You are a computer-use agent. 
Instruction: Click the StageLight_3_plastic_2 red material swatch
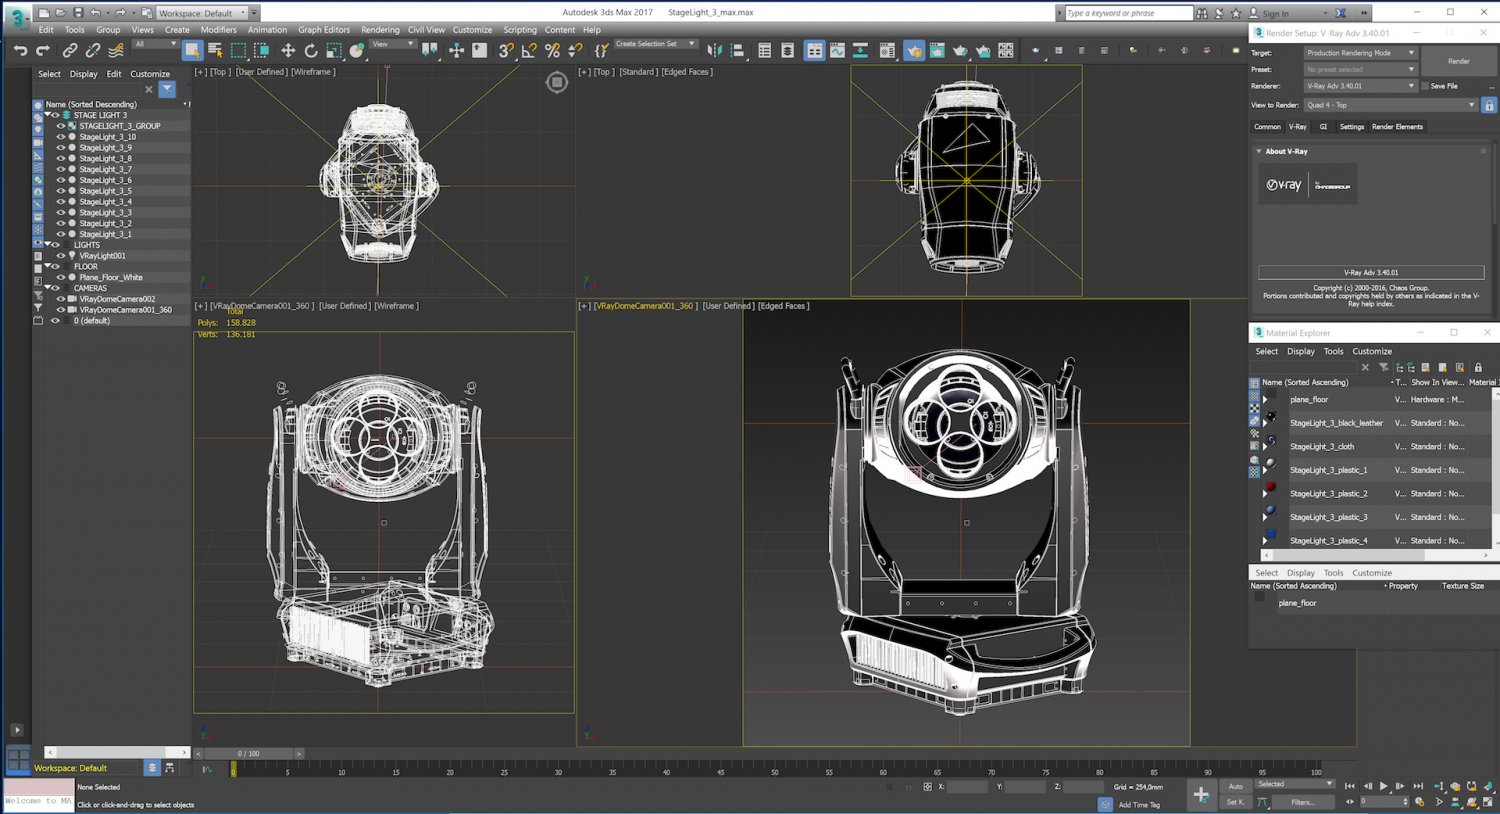(1270, 487)
